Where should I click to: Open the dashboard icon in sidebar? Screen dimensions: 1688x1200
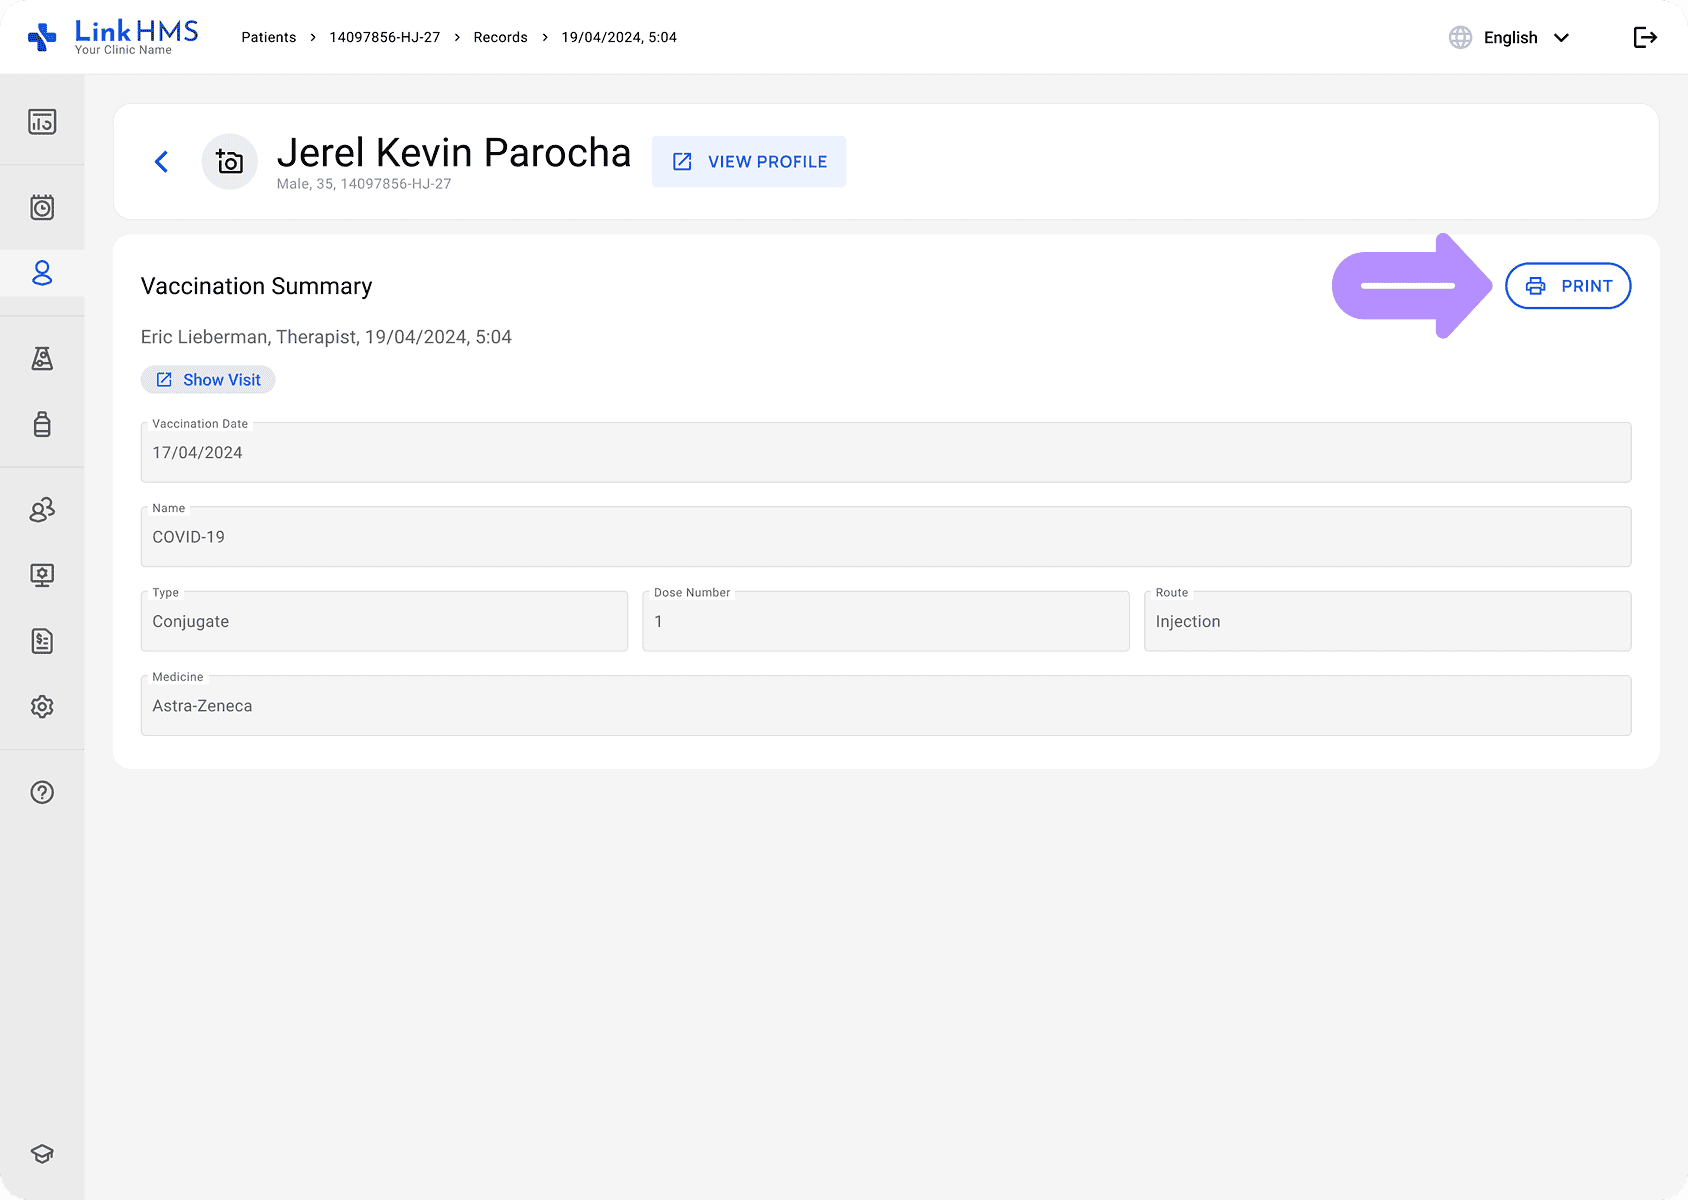tap(42, 122)
